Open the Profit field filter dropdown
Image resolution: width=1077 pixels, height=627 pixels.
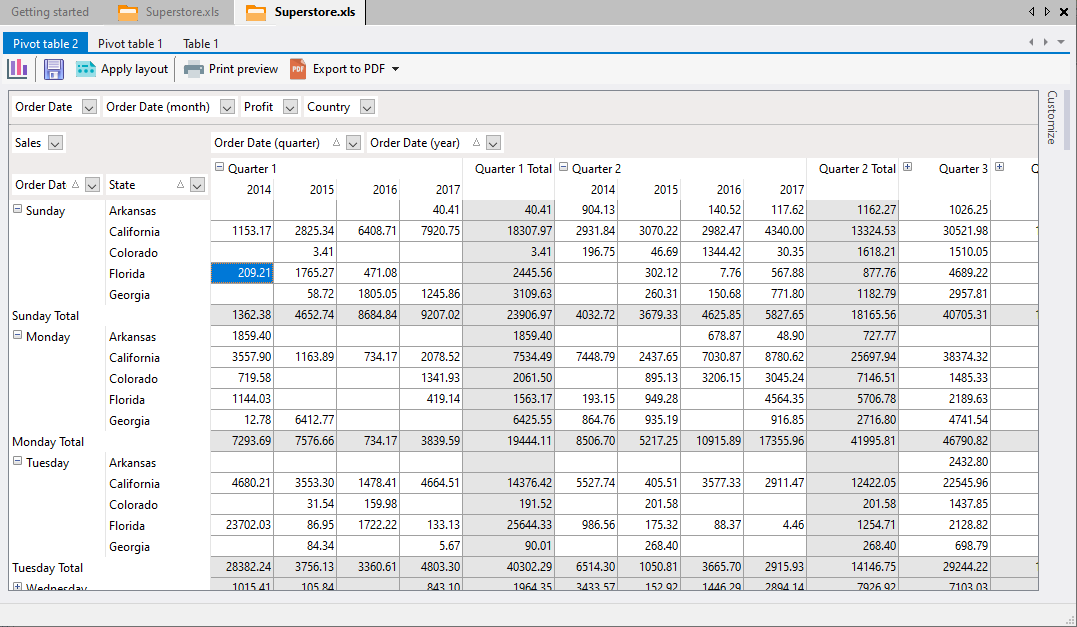click(290, 107)
